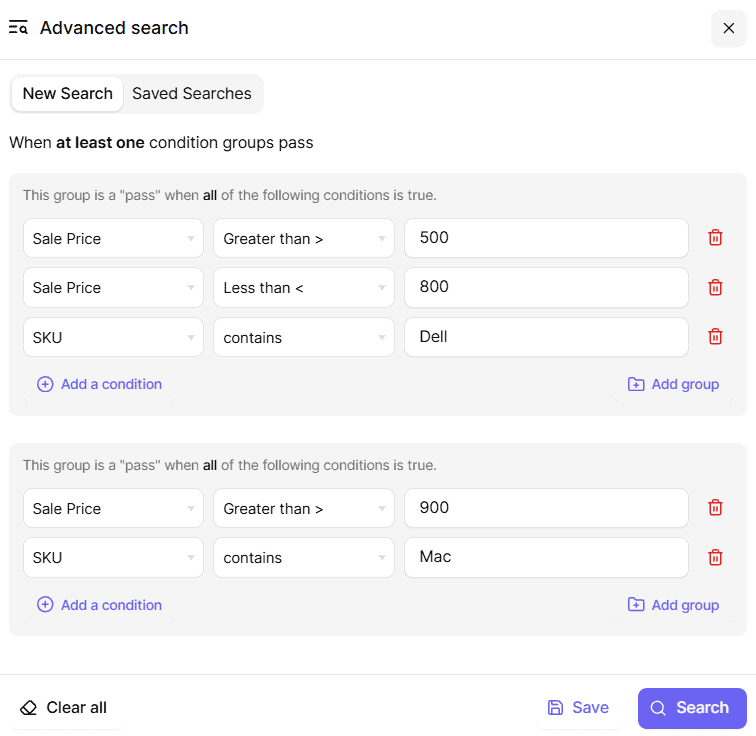
Task: Open field dropdown for the 900 condition row
Action: (x=113, y=508)
